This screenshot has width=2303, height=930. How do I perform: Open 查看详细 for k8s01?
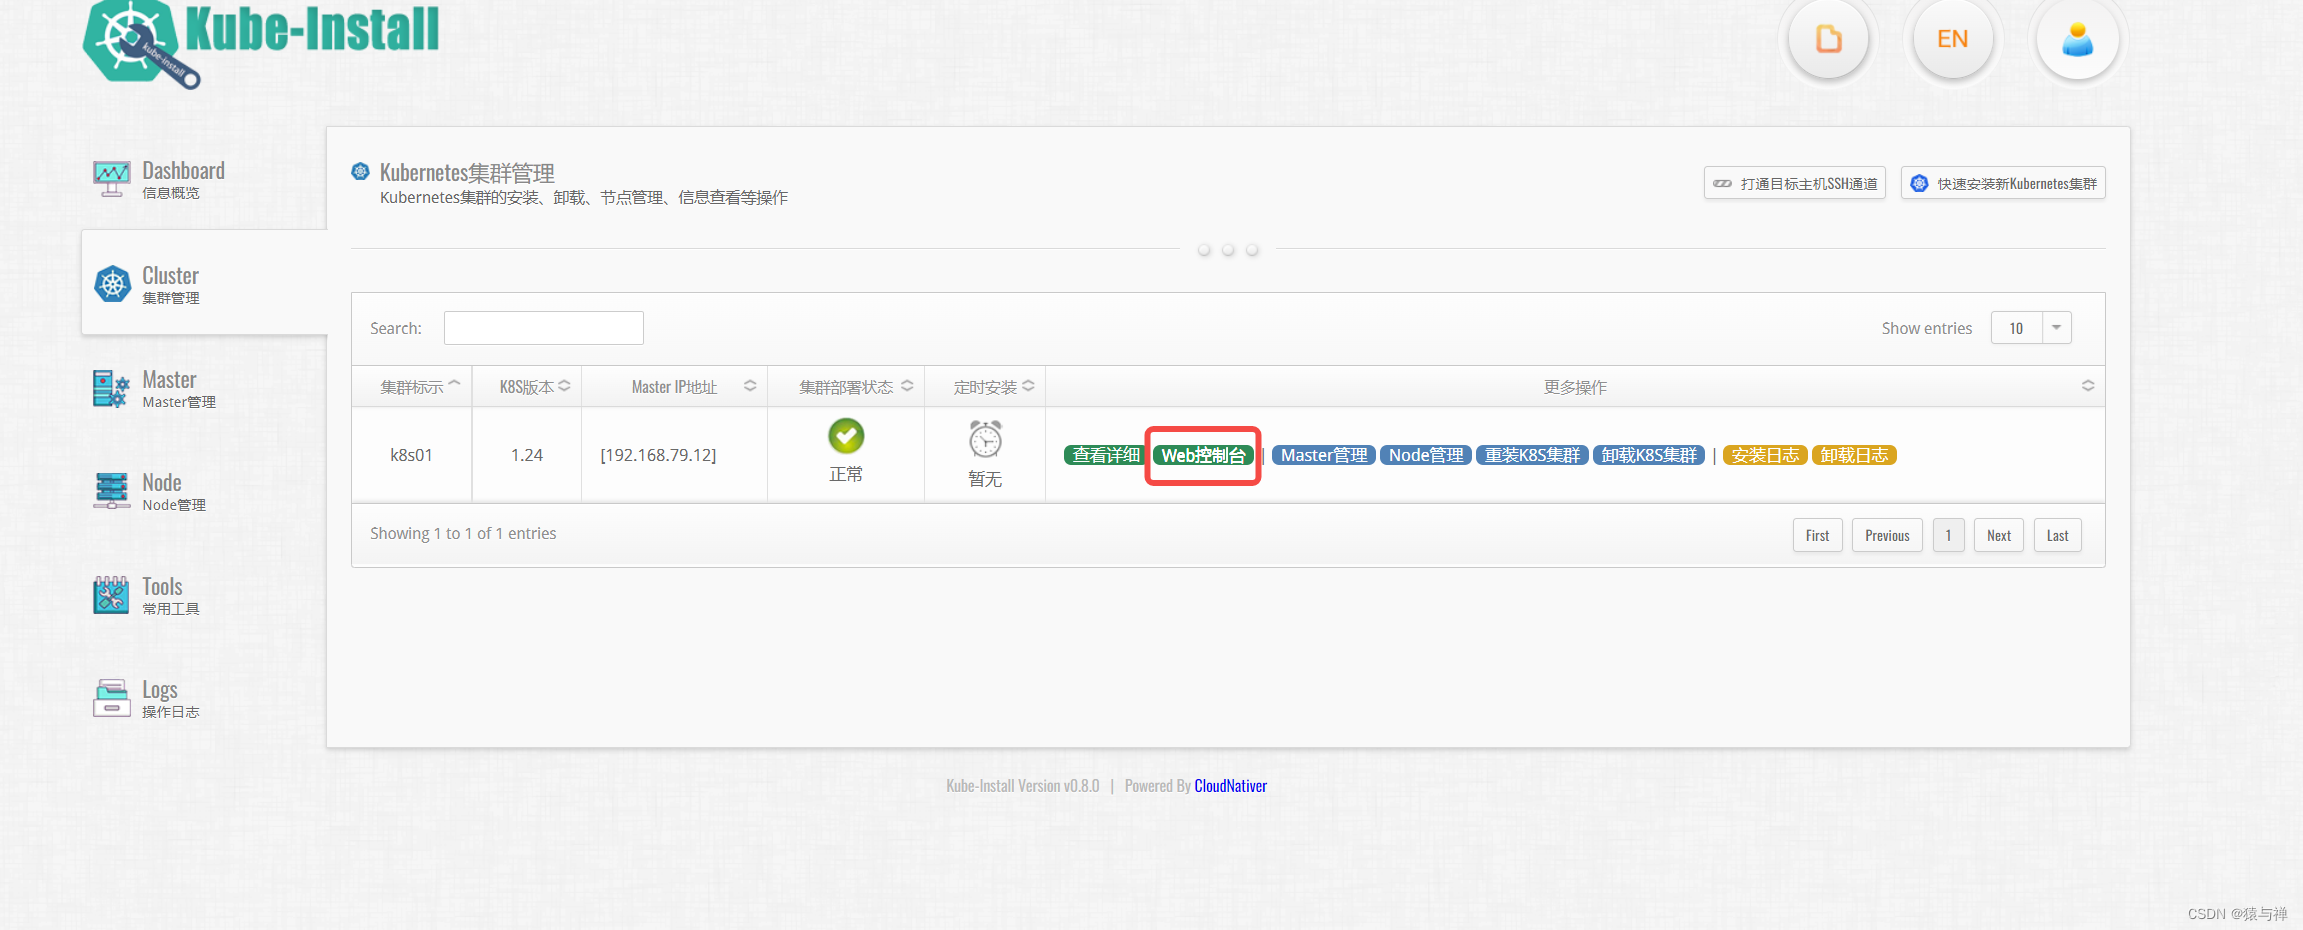1105,455
